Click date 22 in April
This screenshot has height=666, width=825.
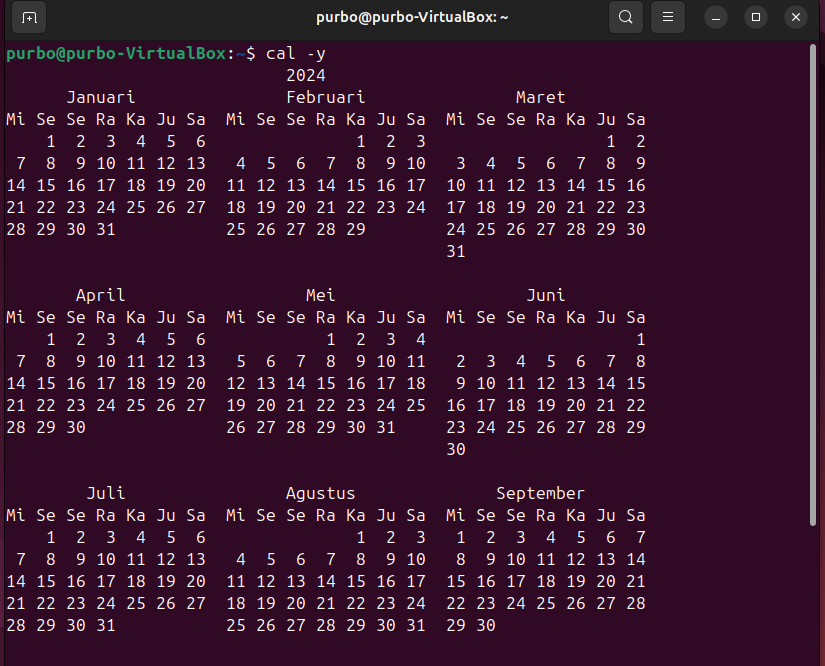46,405
